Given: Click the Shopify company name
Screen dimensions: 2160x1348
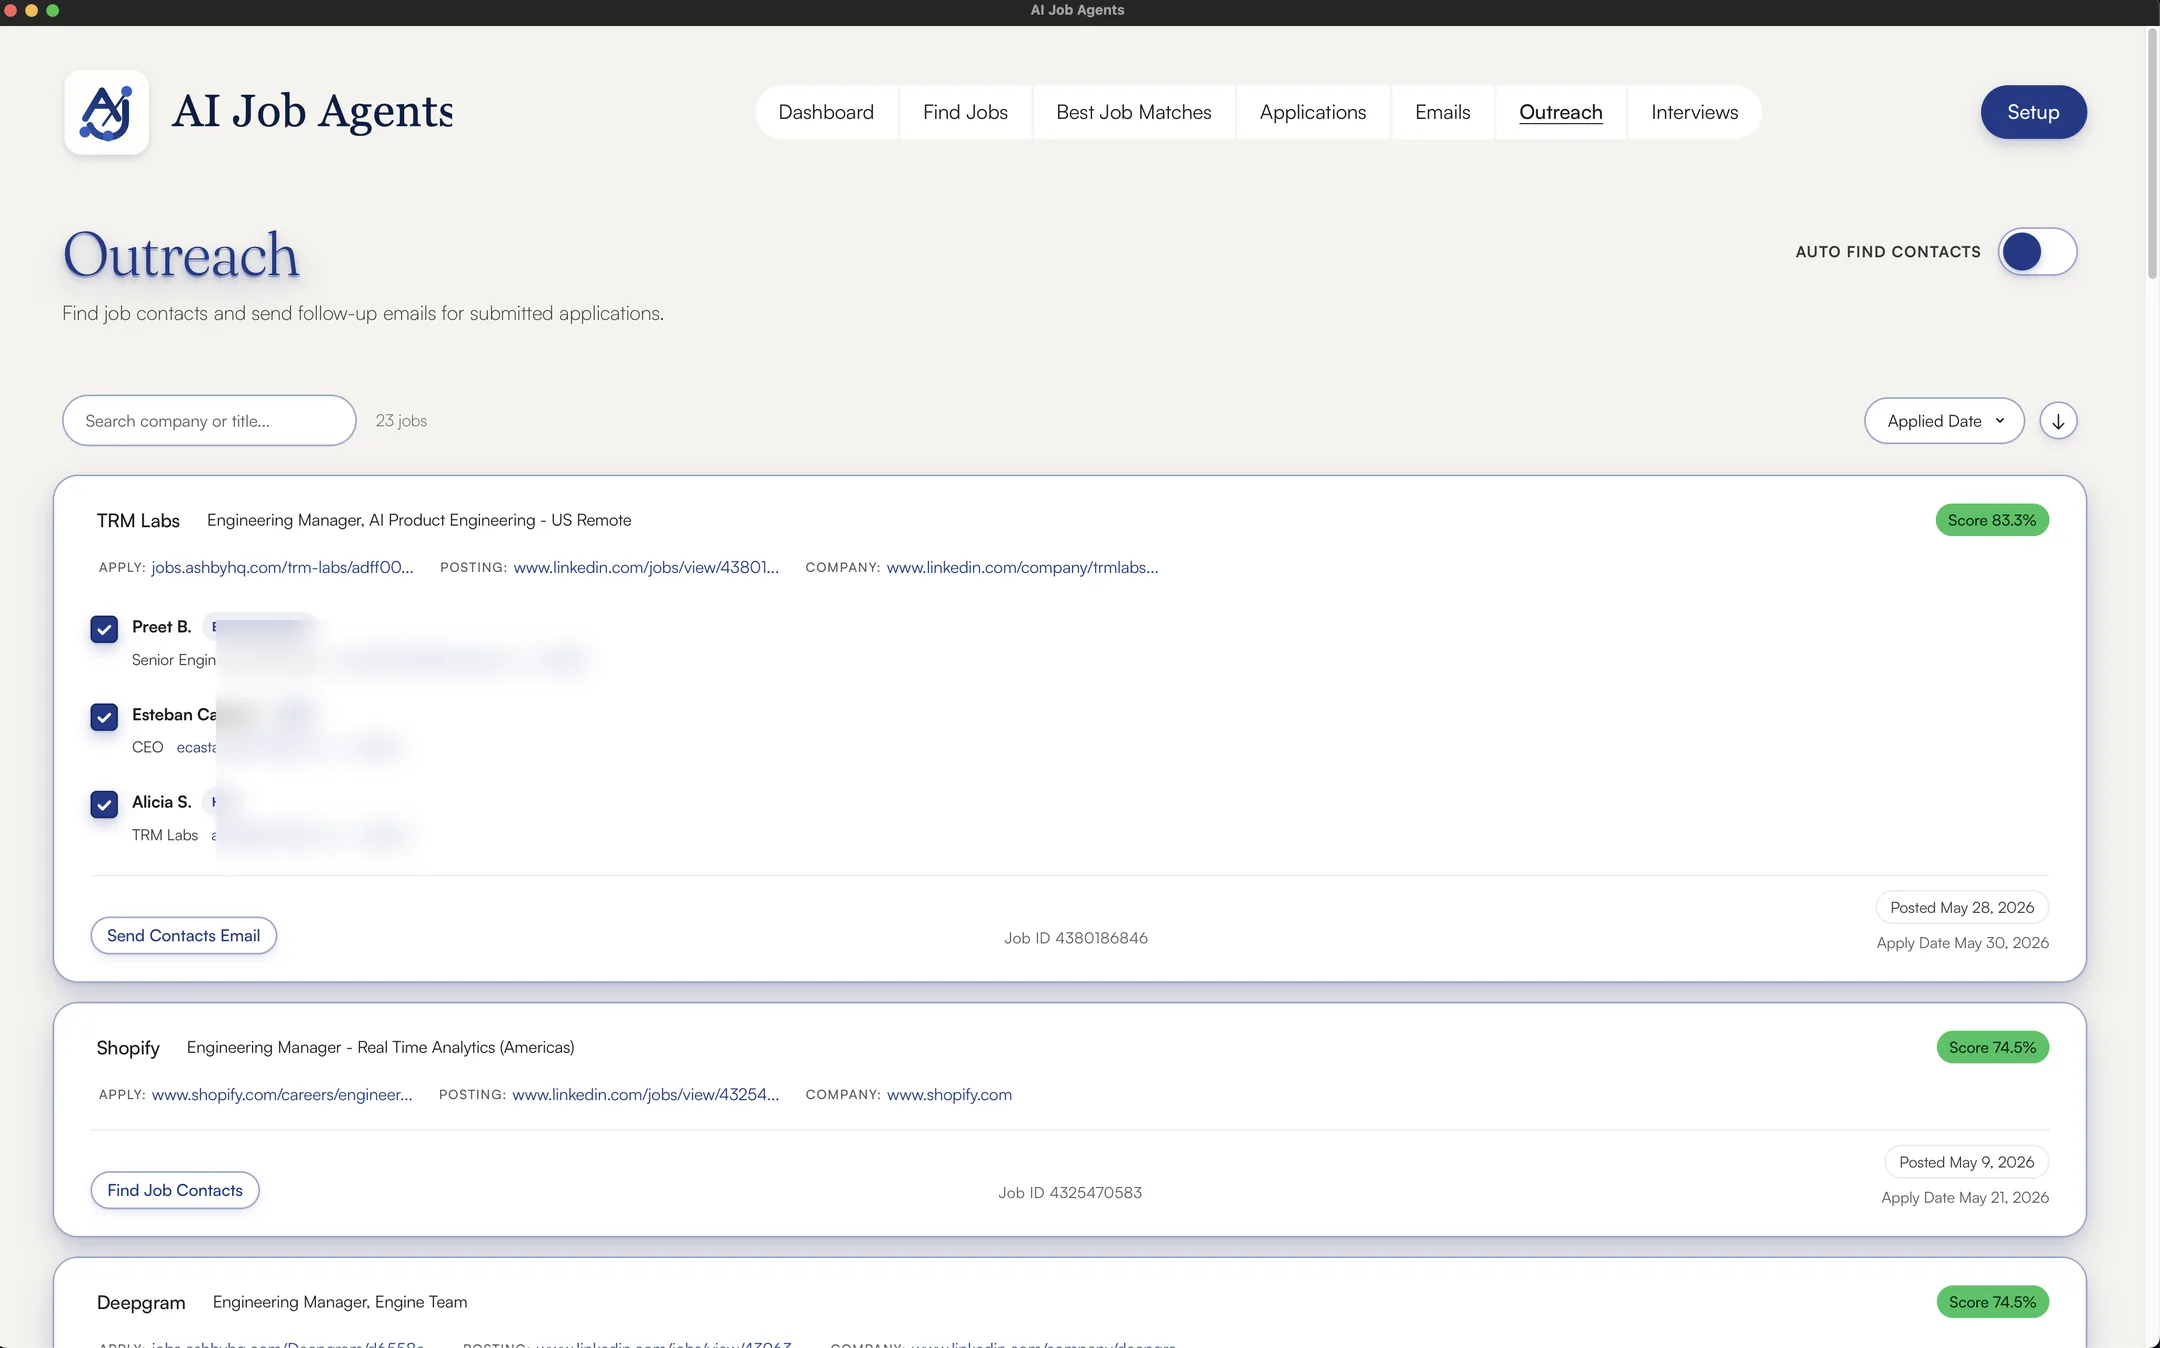Looking at the screenshot, I should 128,1048.
